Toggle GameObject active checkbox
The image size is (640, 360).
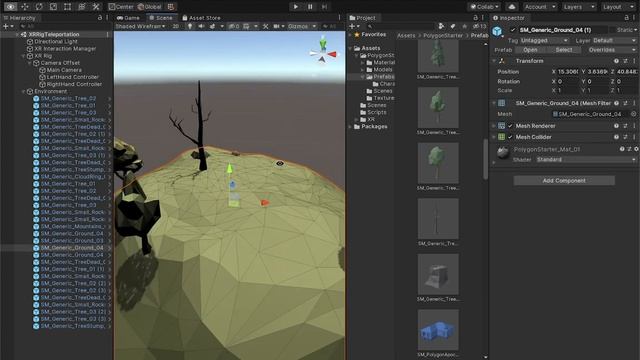point(513,30)
